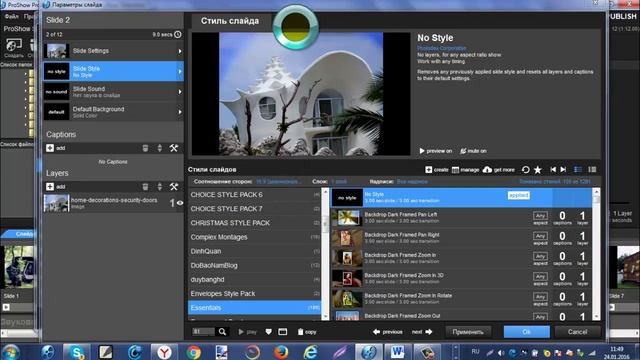
Task: Delete caption using Captions trash icon
Action: [x=145, y=148]
